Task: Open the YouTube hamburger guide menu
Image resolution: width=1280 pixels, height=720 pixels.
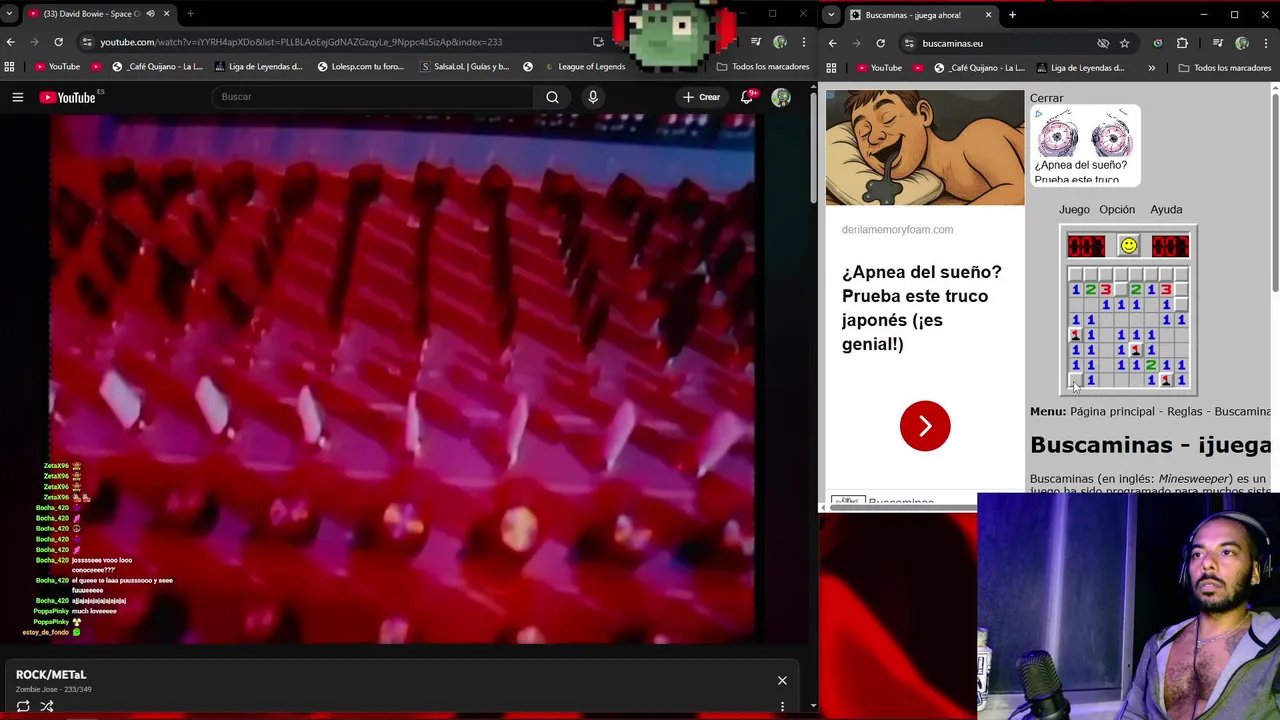Action: click(x=17, y=97)
